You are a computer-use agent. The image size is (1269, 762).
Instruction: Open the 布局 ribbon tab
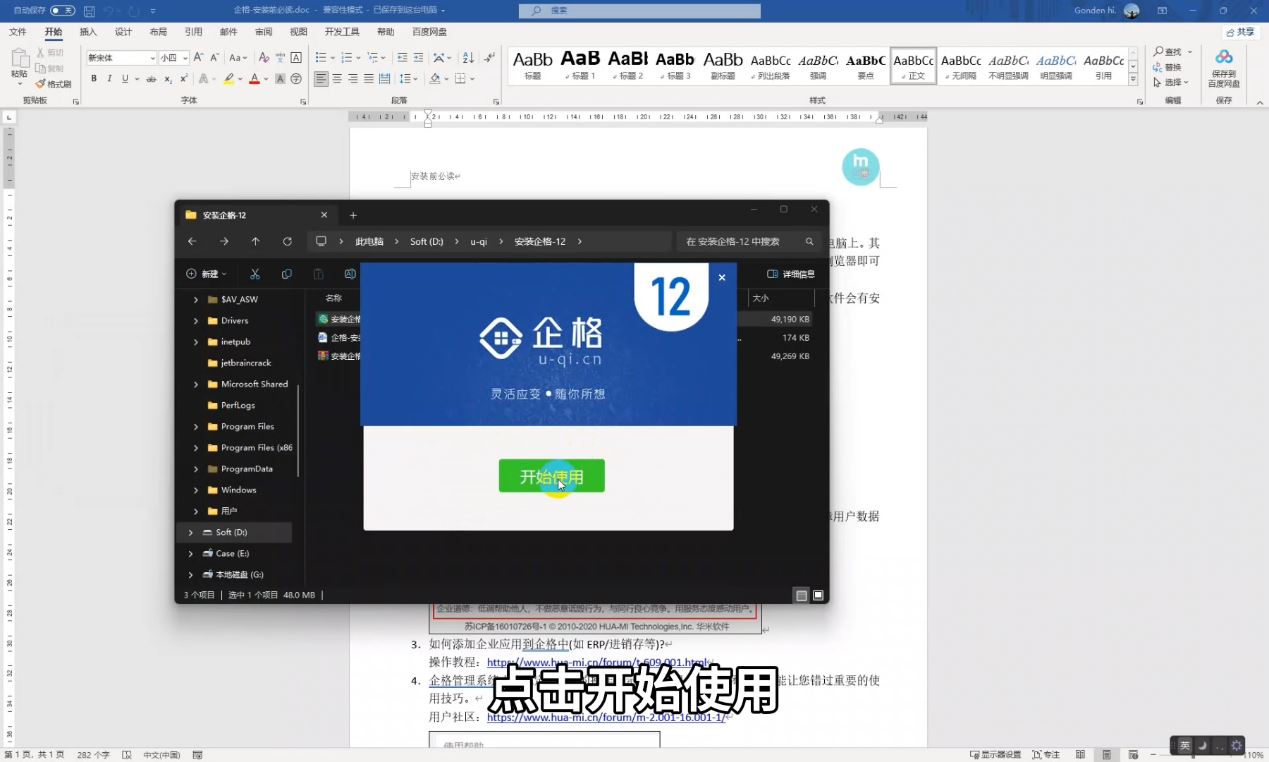[158, 32]
